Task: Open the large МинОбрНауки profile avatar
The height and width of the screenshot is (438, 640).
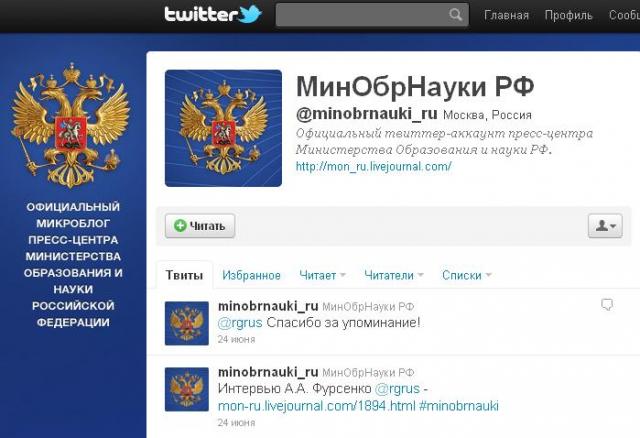Action: pos(223,128)
